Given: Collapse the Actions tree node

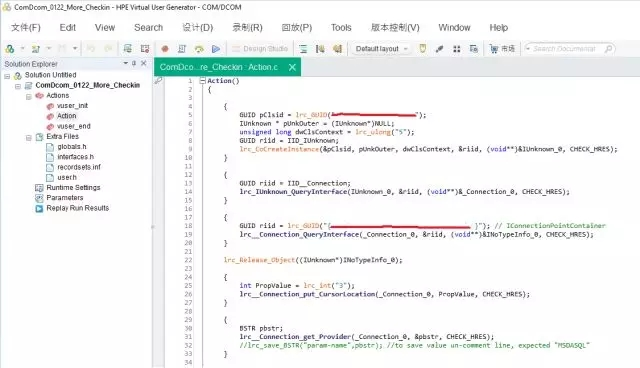Looking at the screenshot, I should coord(29,96).
